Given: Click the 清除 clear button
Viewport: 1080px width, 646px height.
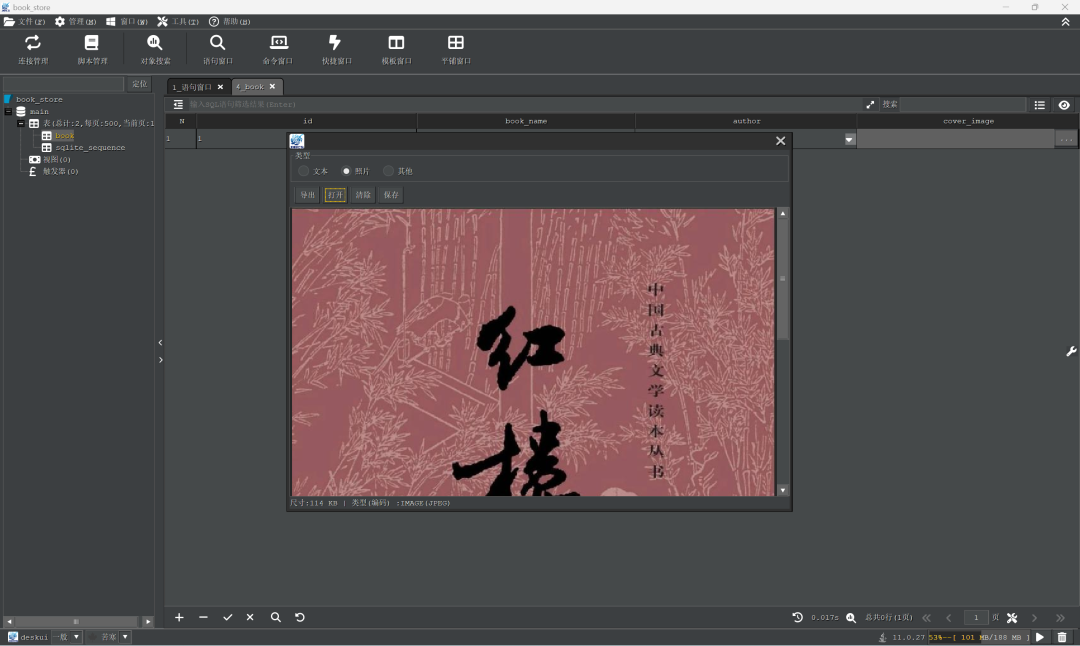Looking at the screenshot, I should coord(363,195).
